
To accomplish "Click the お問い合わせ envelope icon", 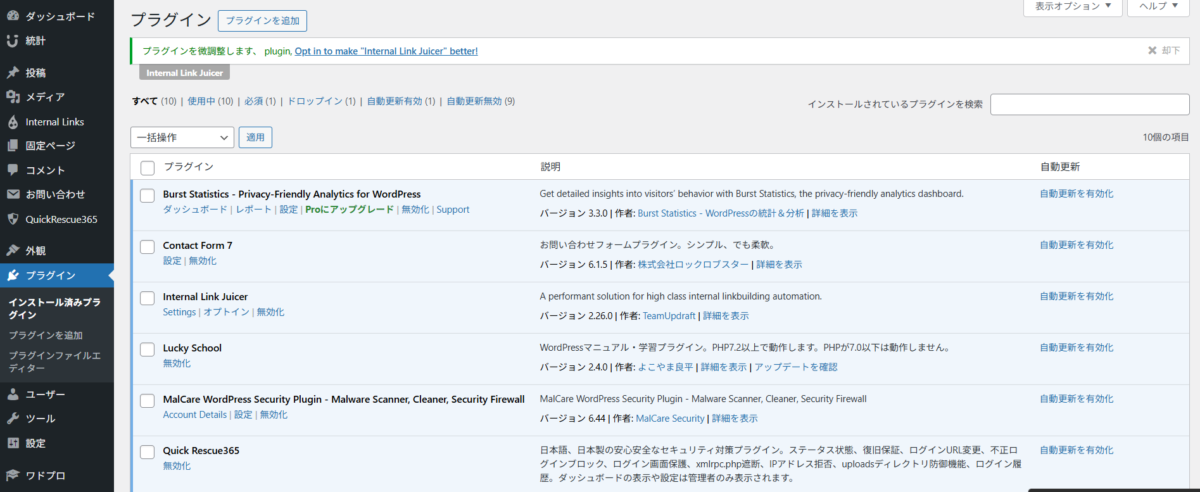I will coord(12,194).
